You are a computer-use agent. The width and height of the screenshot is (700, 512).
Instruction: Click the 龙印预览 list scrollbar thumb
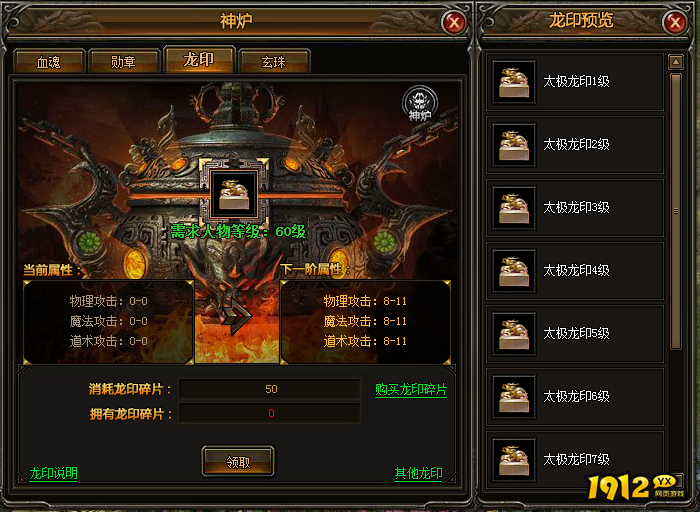tap(676, 212)
